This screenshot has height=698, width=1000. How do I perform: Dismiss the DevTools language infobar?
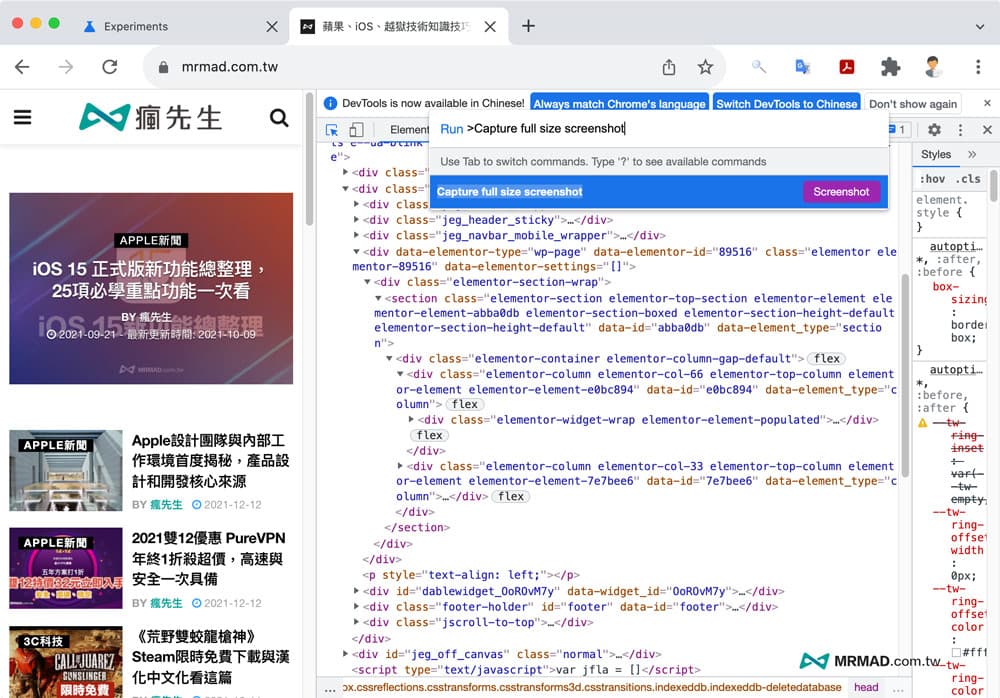click(987, 103)
